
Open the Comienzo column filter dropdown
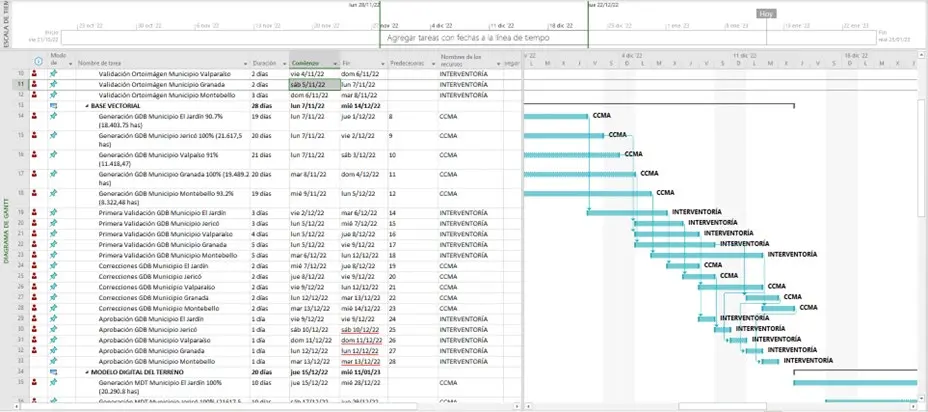pos(334,62)
